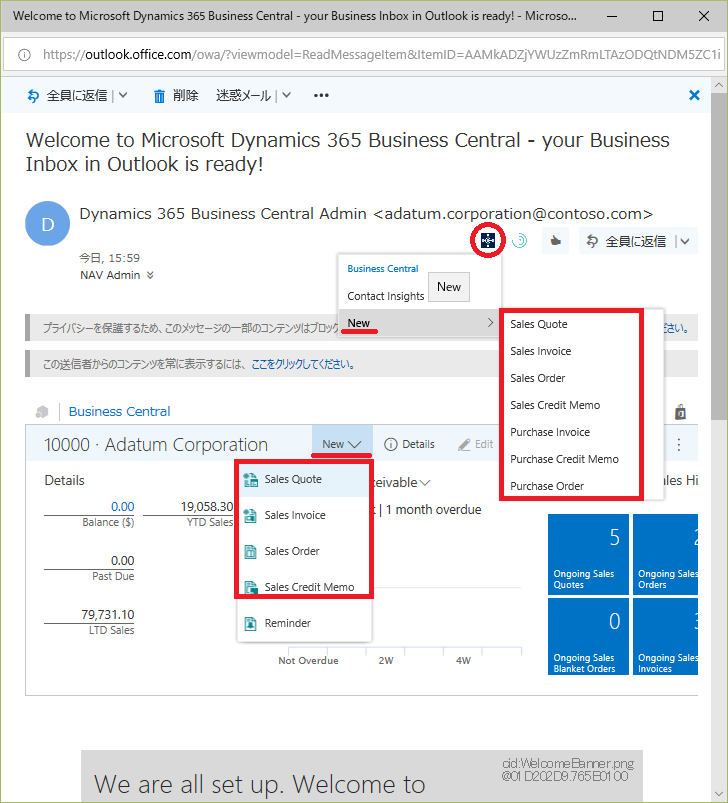Screen dimensions: 728x803
Task: Expand the junk mail dropdown arrow
Action: pos(286,95)
